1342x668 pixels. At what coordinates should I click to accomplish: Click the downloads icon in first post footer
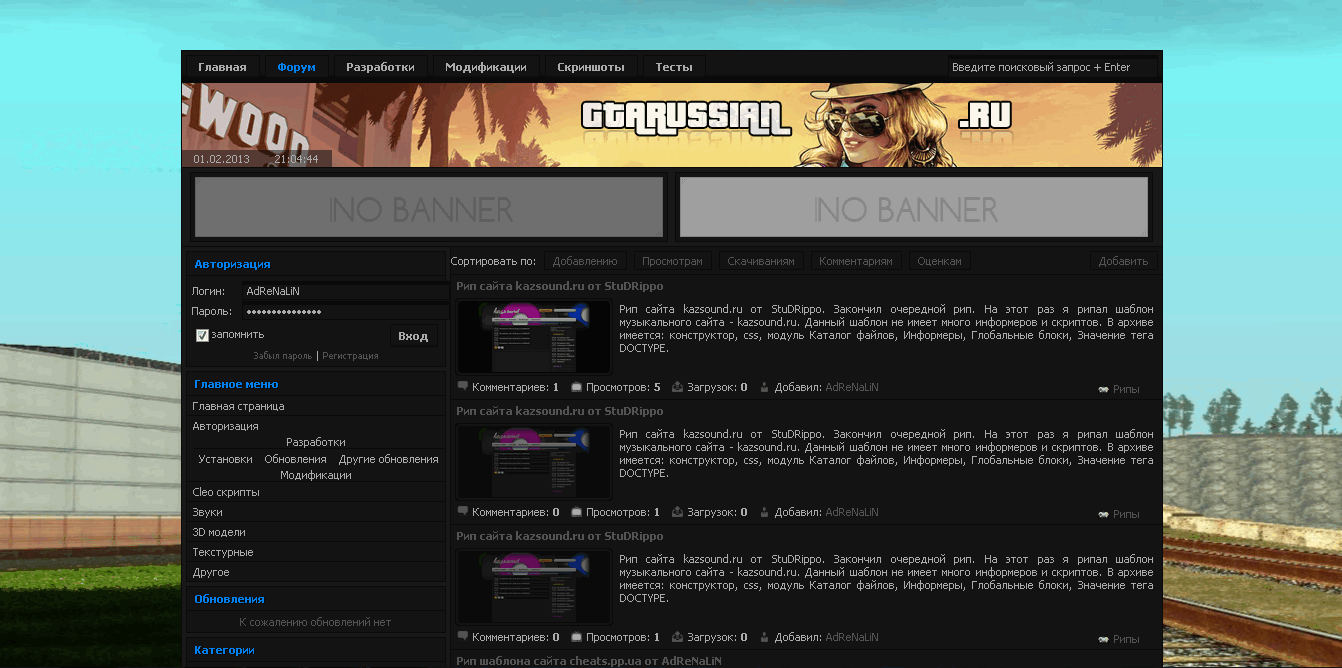click(678, 387)
